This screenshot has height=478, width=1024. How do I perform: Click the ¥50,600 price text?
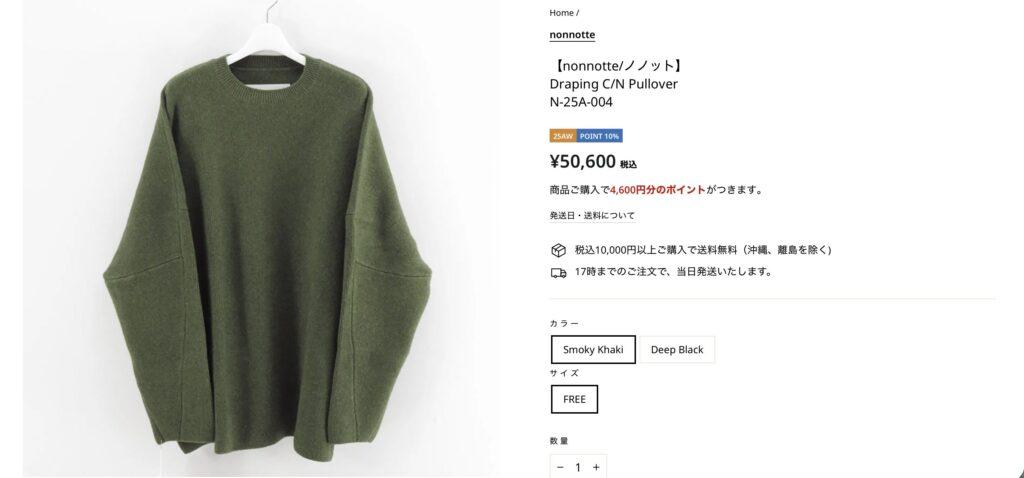point(583,161)
